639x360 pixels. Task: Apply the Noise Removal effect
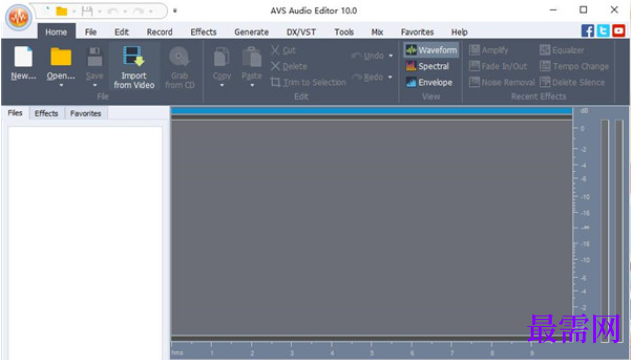point(502,82)
